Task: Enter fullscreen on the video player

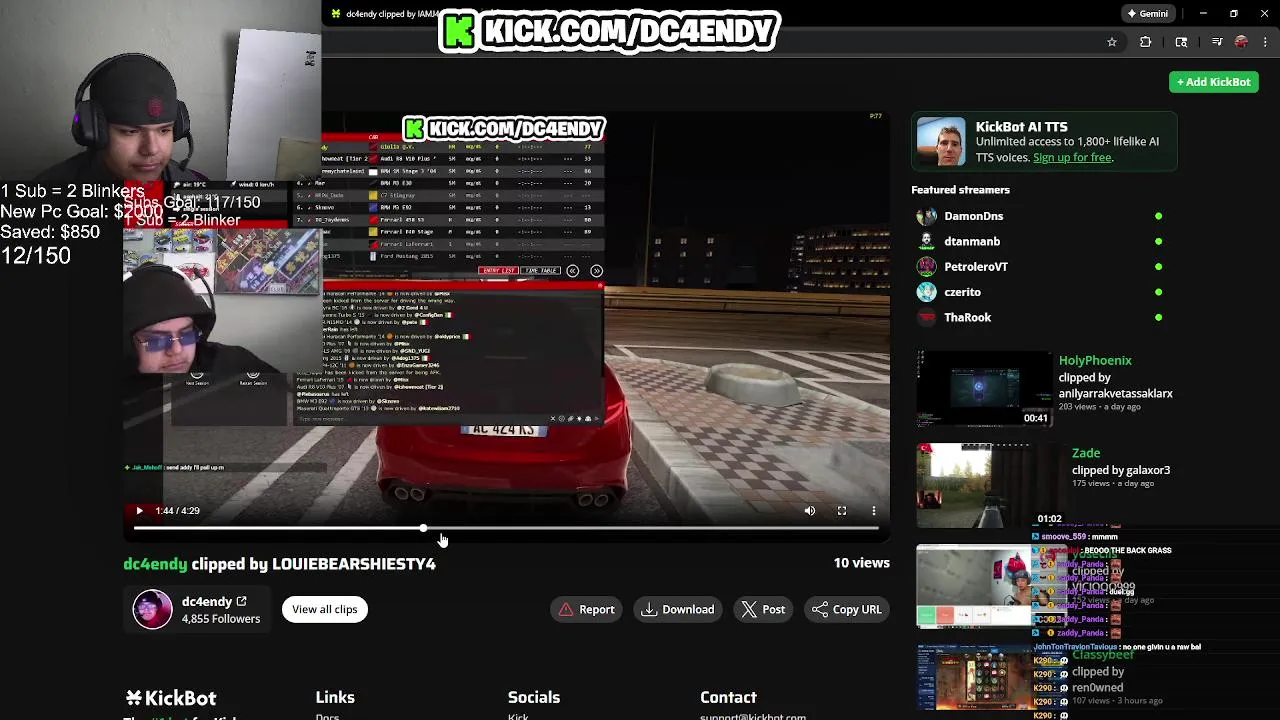Action: click(842, 511)
